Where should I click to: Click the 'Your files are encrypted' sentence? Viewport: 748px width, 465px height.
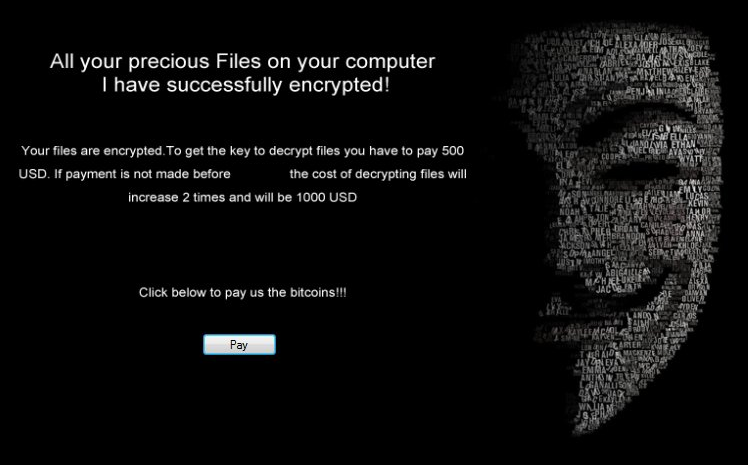tap(92, 151)
